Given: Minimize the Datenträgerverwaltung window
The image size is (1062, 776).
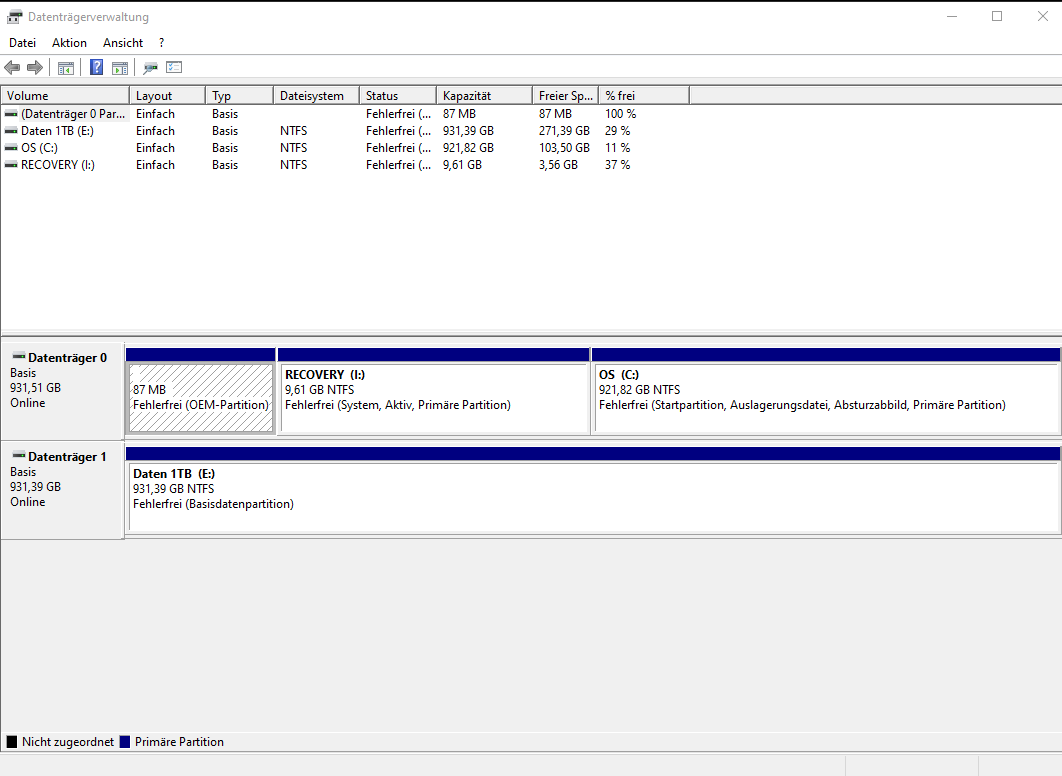Looking at the screenshot, I should pos(952,16).
